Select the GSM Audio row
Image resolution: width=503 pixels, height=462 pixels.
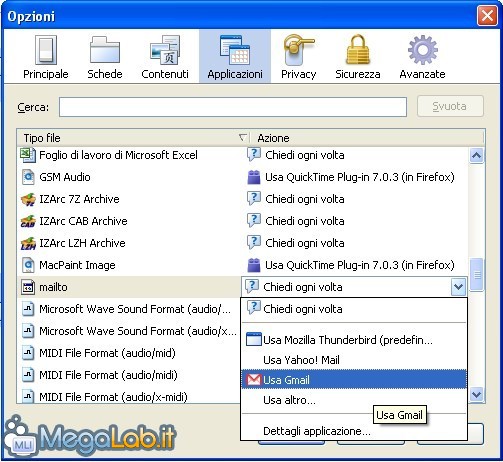(243, 177)
